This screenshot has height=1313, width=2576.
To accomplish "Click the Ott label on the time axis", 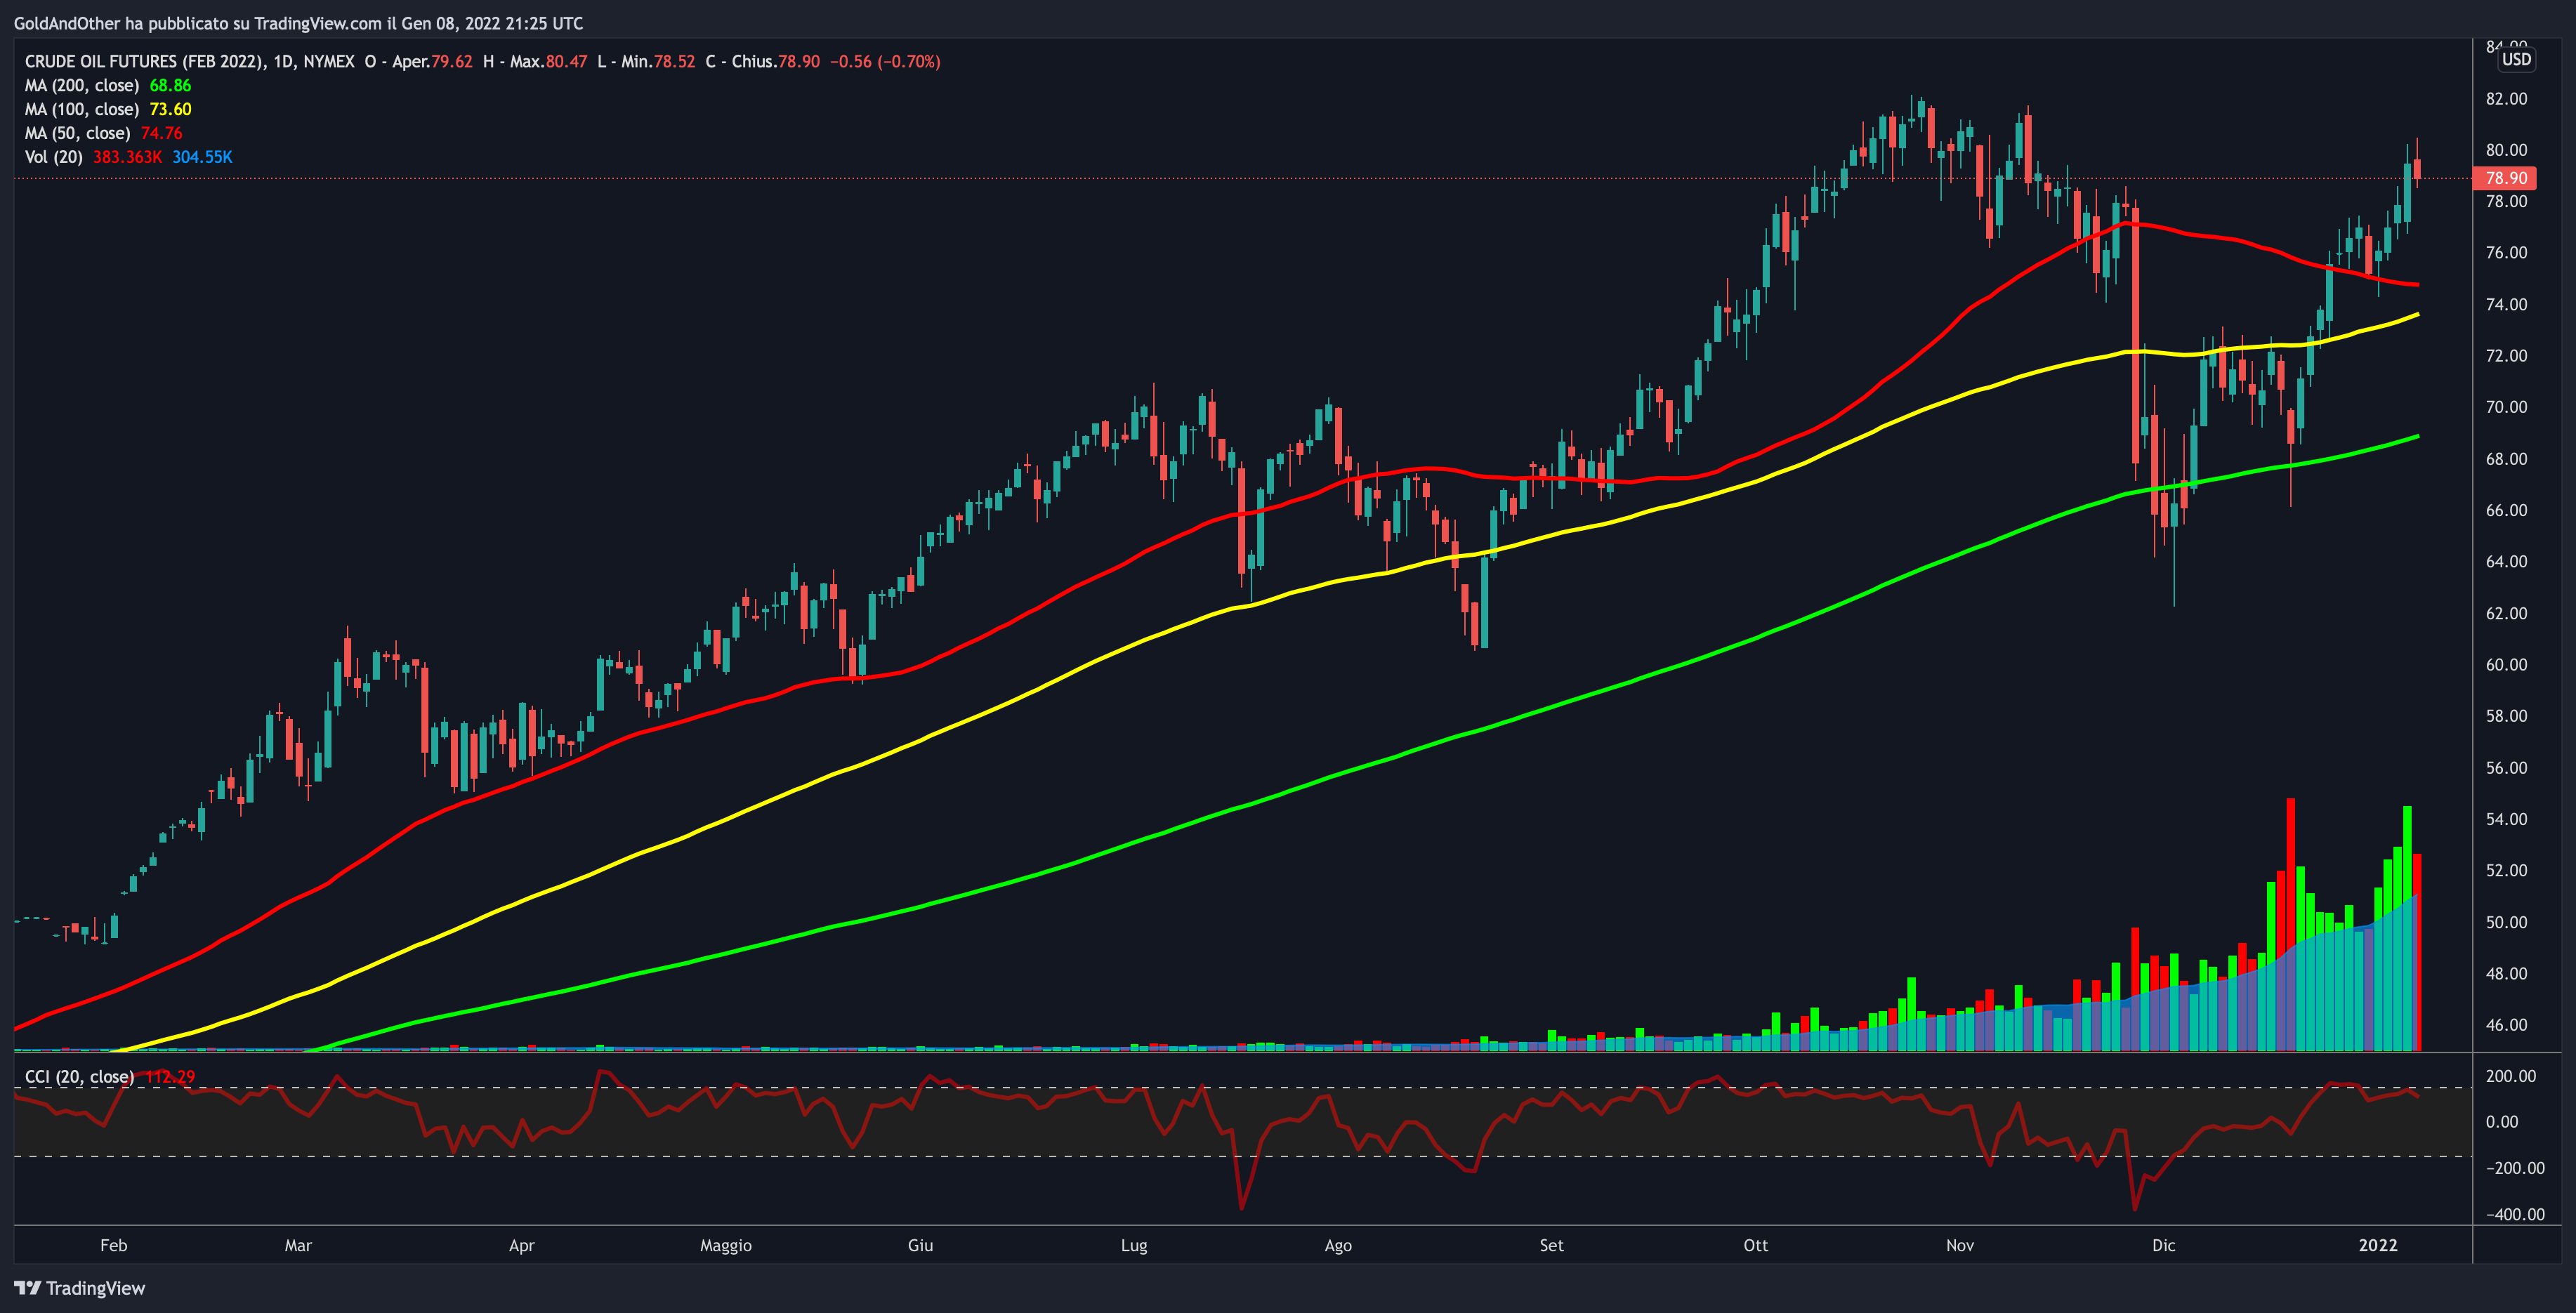I will coord(1756,1245).
